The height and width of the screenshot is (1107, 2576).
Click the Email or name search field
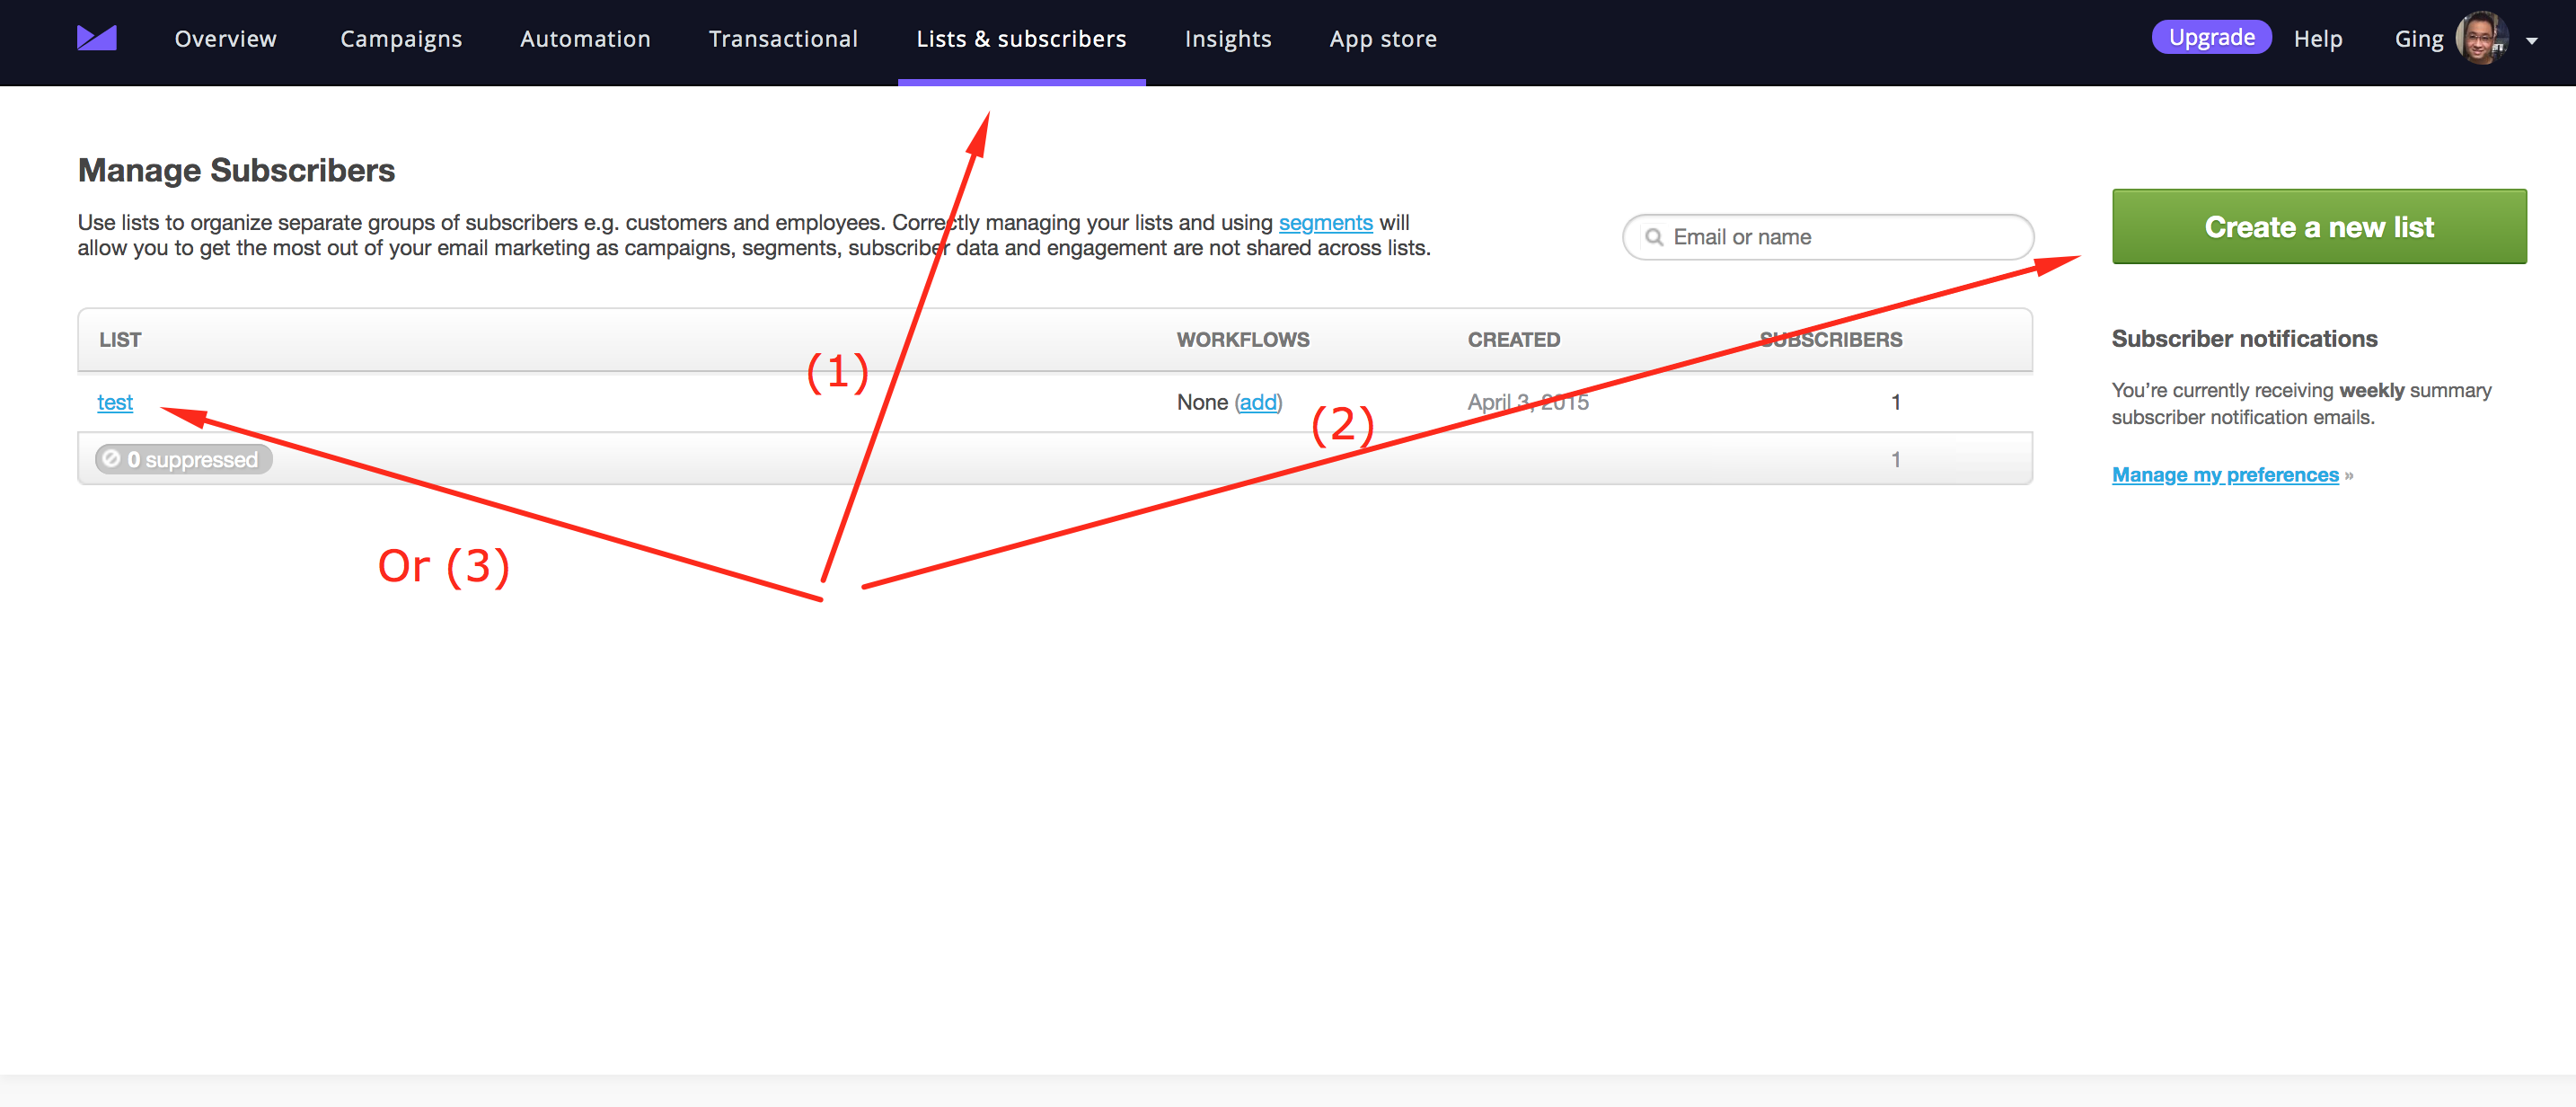click(1828, 237)
